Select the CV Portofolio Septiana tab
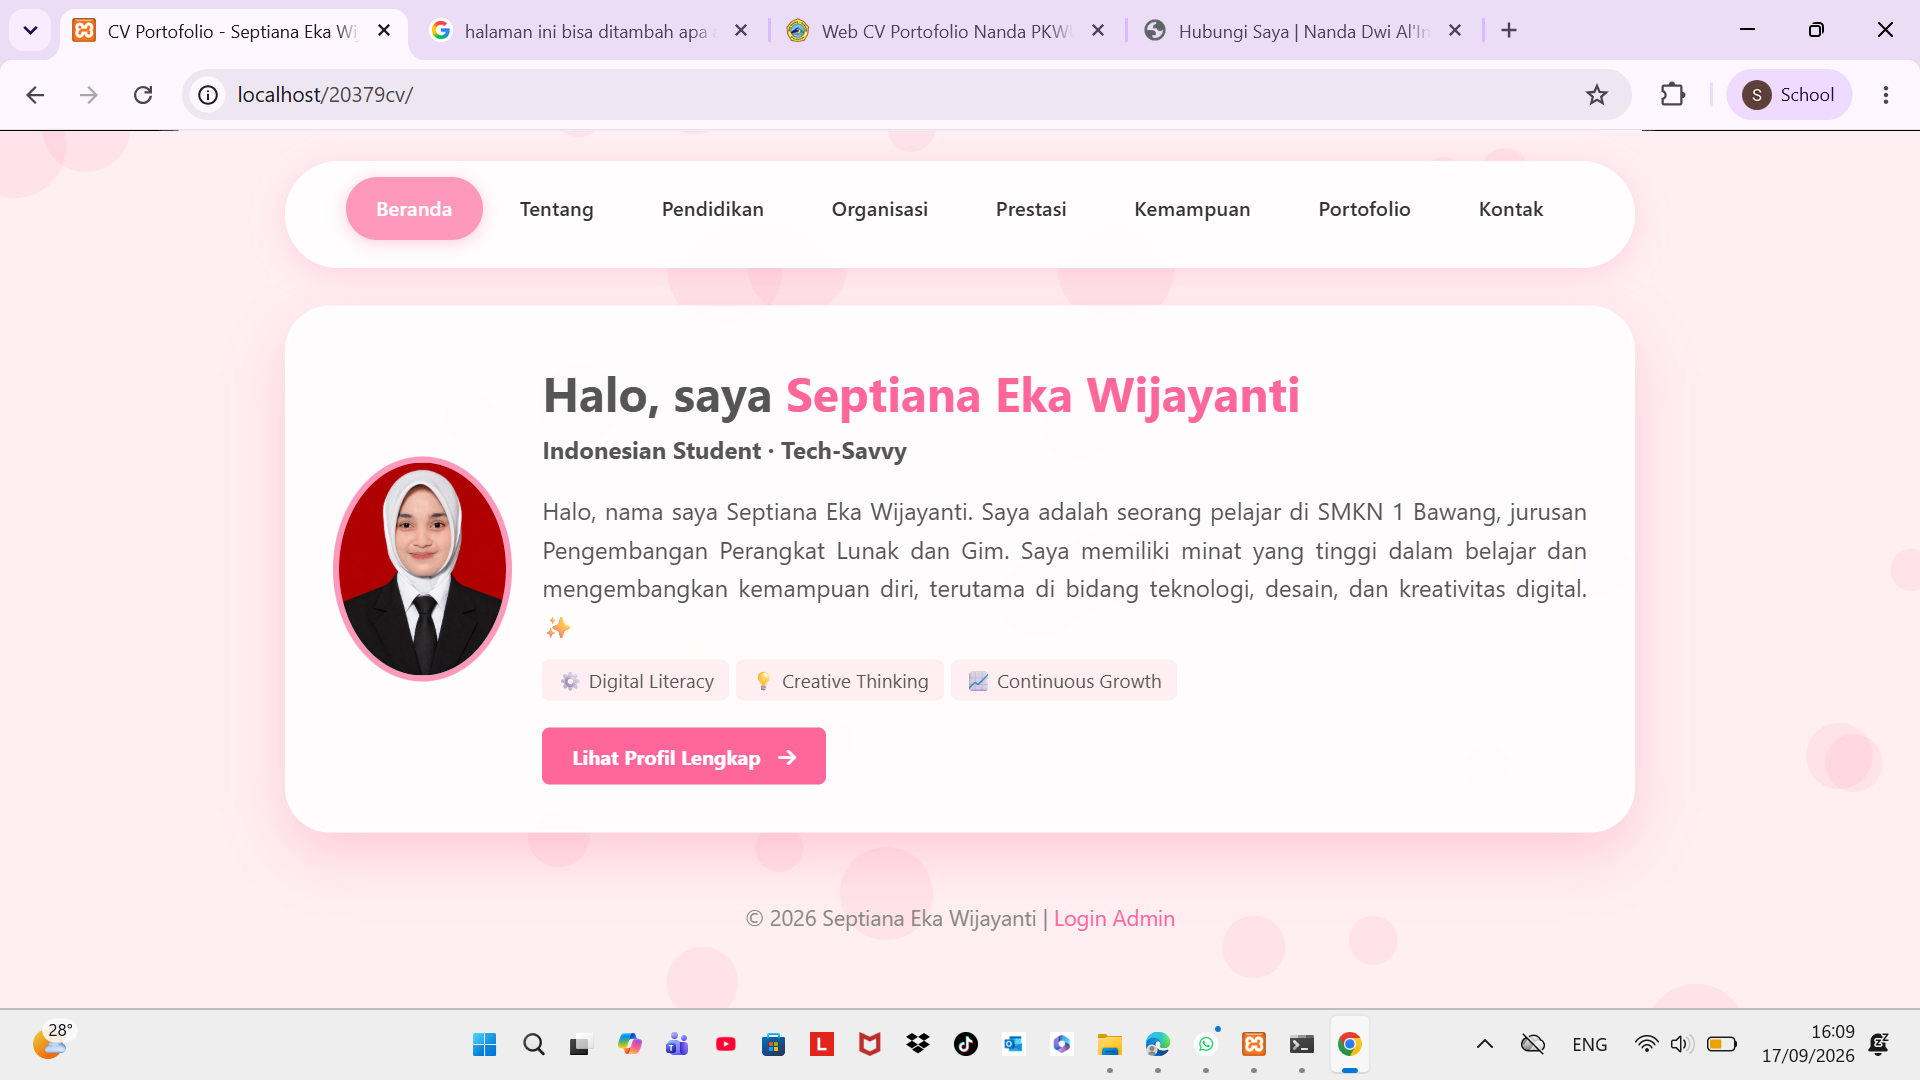Screen dimensions: 1920x1080 [234, 31]
